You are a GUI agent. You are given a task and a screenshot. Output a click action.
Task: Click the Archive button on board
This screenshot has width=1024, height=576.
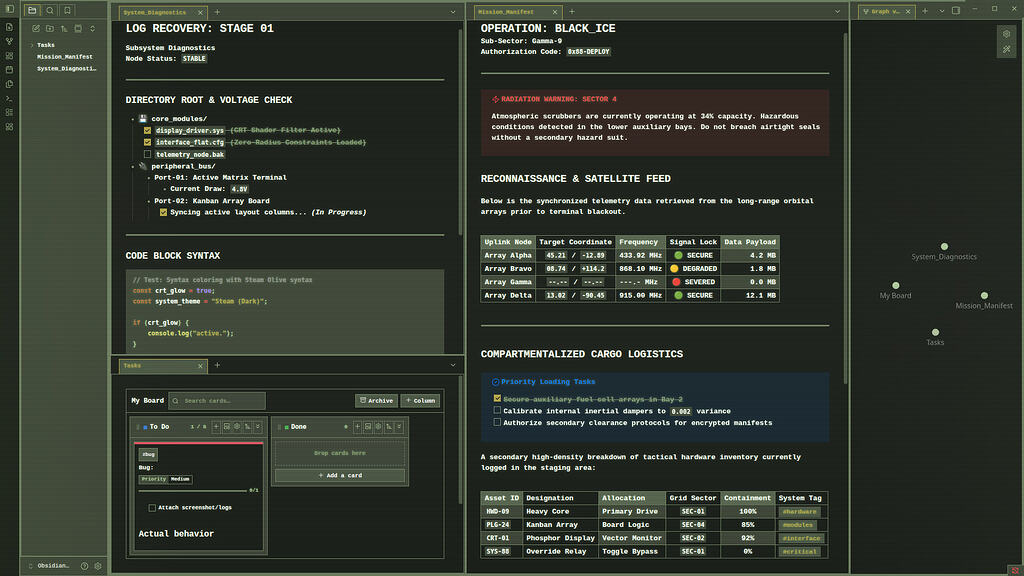tap(377, 401)
